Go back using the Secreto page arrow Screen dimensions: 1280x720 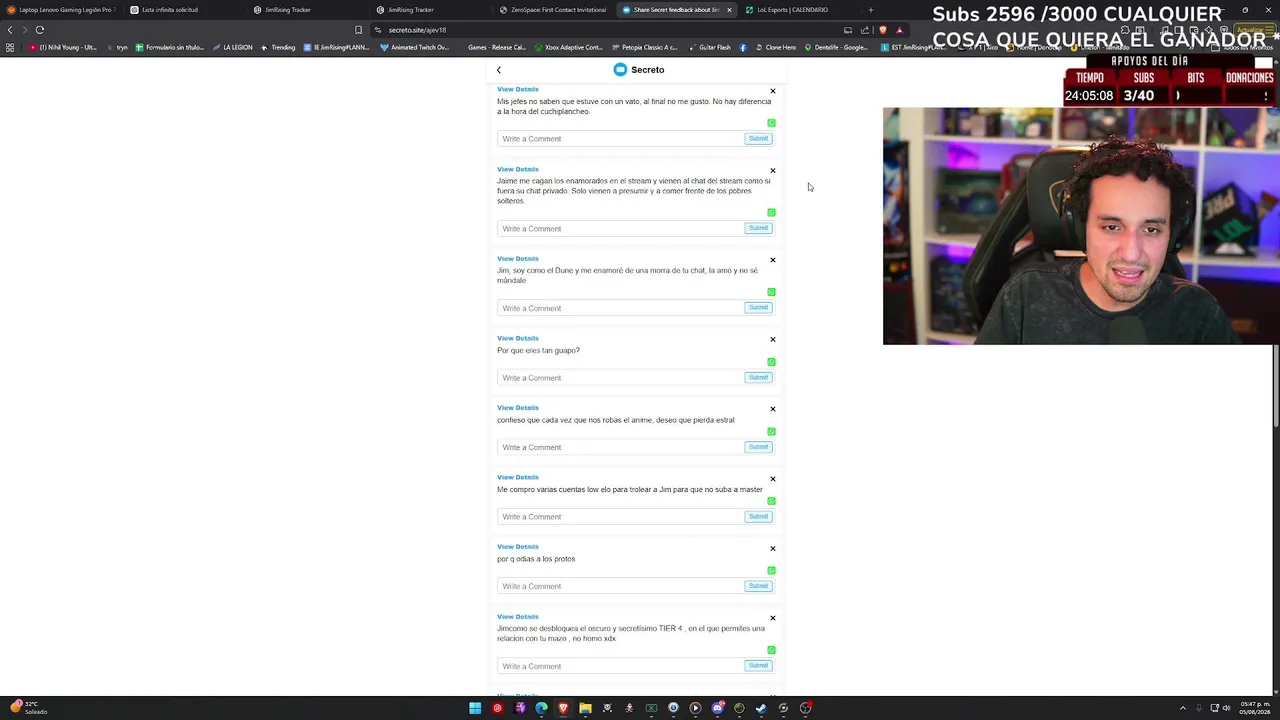click(x=499, y=70)
